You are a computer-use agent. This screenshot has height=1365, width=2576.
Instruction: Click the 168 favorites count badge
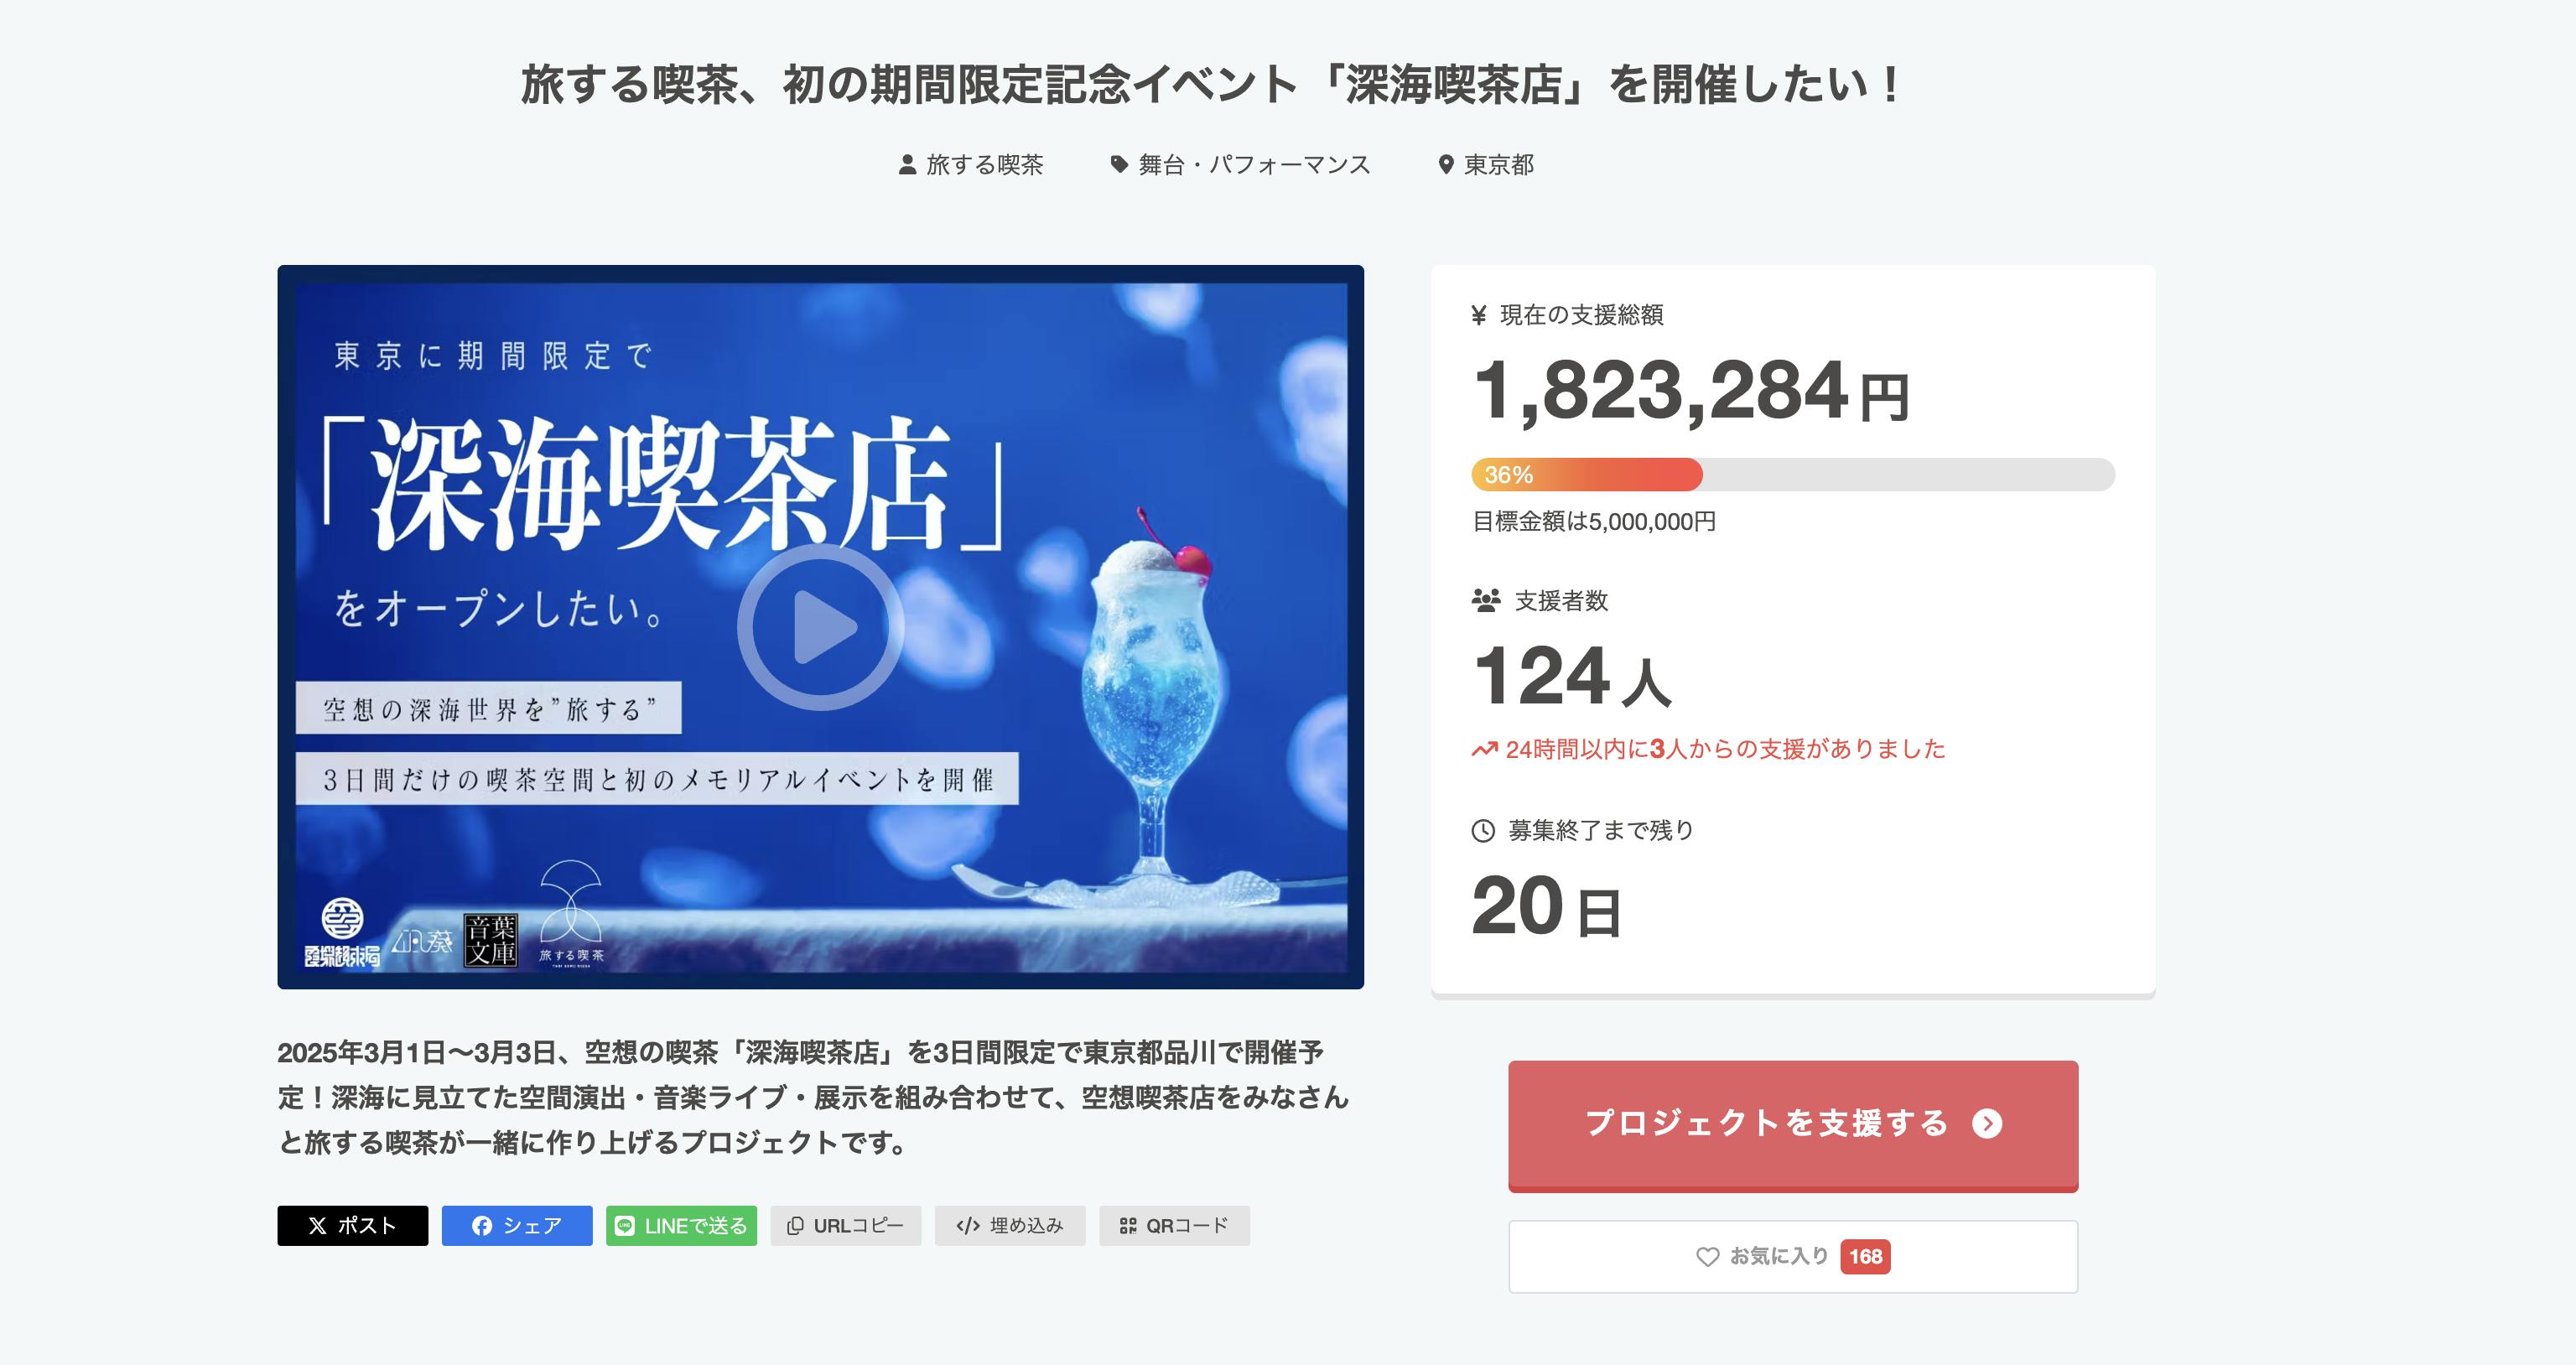(1865, 1257)
